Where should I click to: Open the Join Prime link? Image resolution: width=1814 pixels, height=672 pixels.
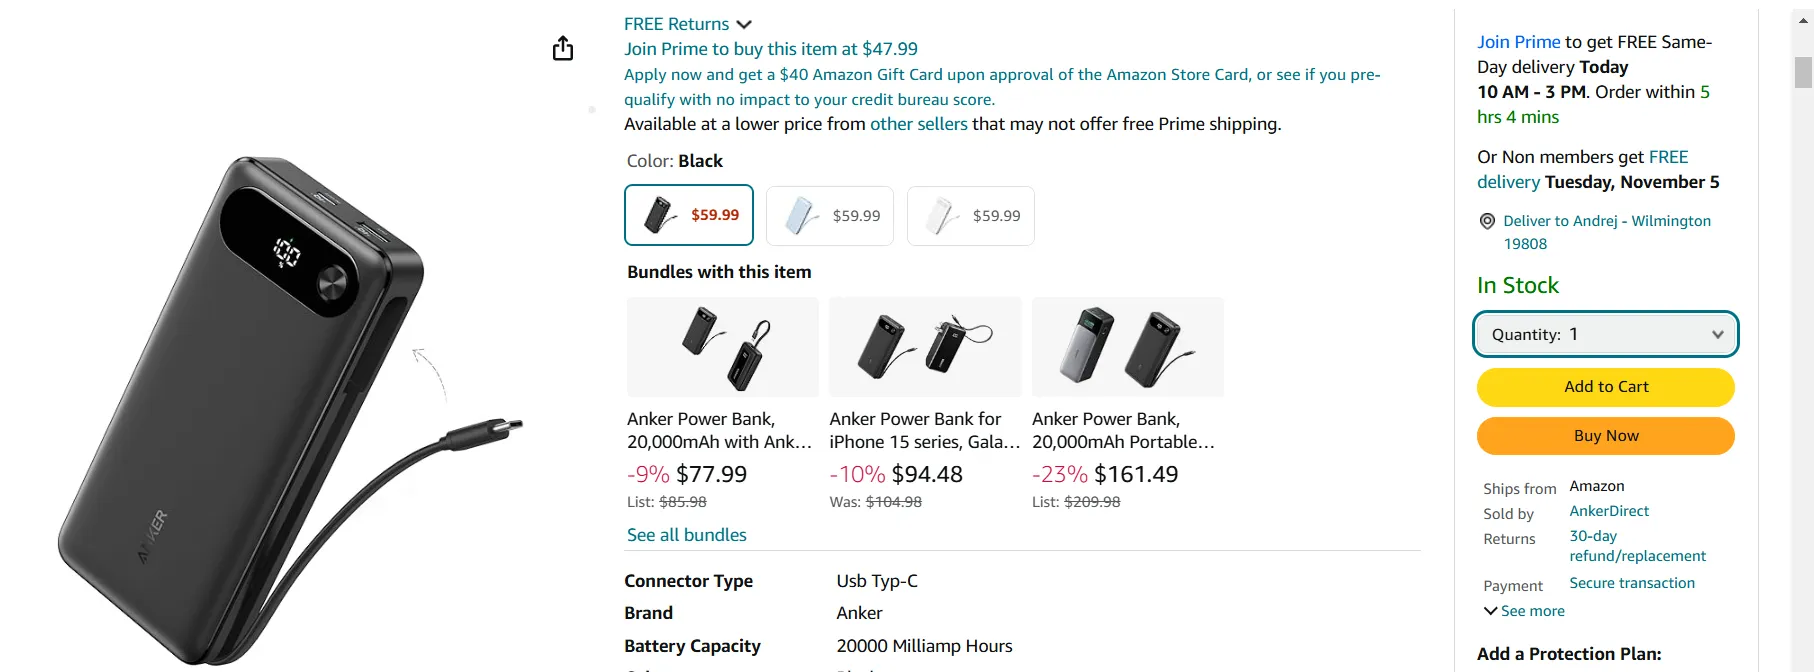[1518, 41]
